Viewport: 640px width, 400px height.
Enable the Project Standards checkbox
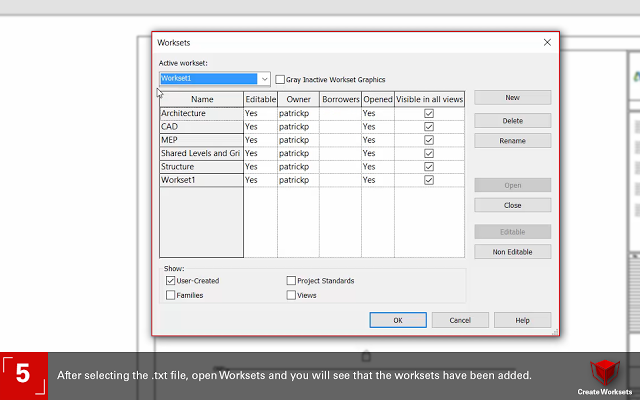(291, 281)
